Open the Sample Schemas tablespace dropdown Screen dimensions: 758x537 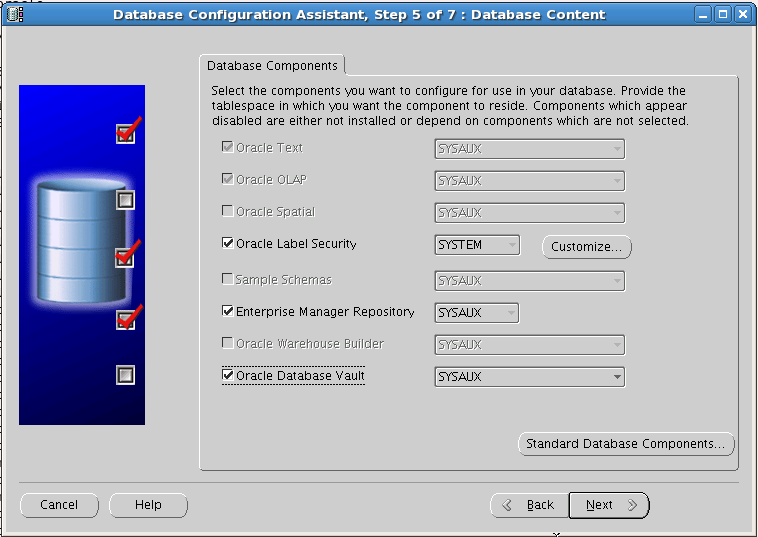529,281
